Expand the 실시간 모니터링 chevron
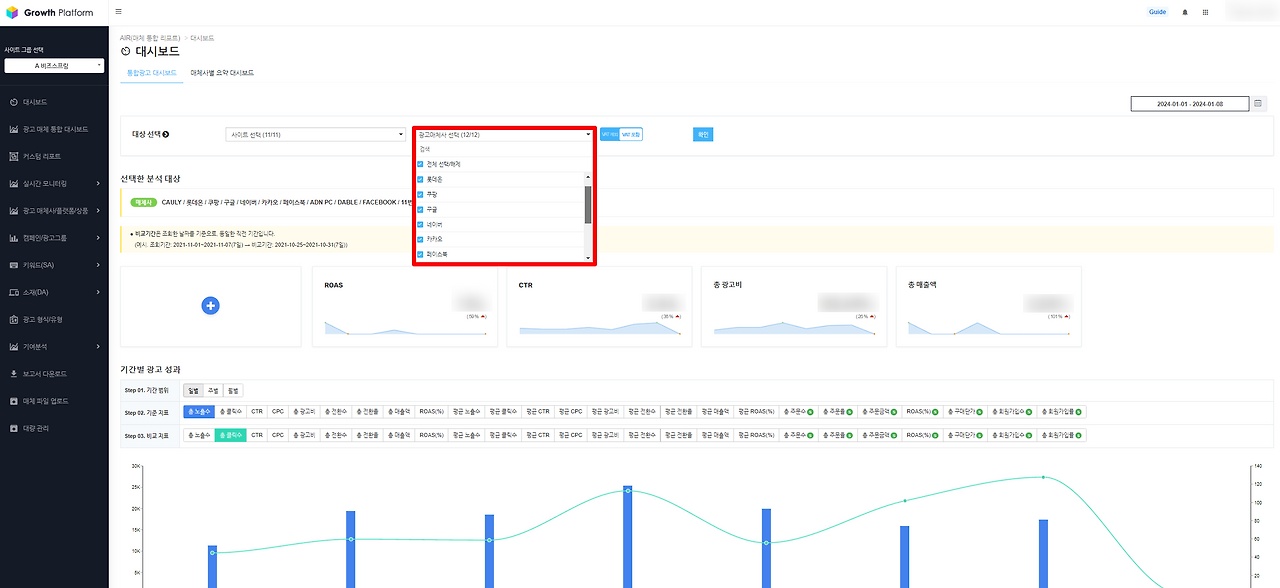Screen dimensions: 1280x588 coord(98,184)
